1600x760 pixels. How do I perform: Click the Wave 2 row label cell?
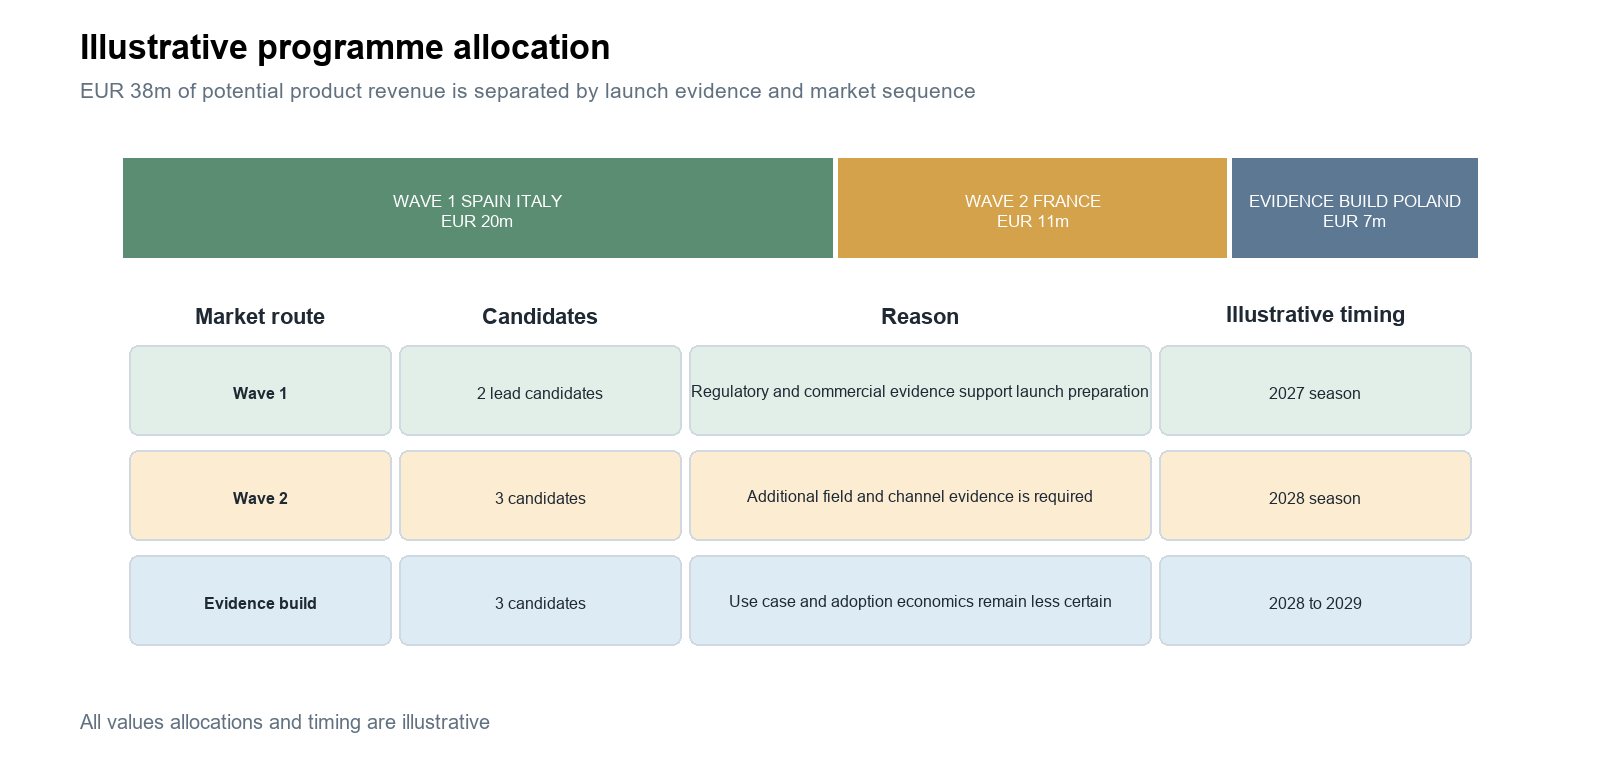pos(260,496)
